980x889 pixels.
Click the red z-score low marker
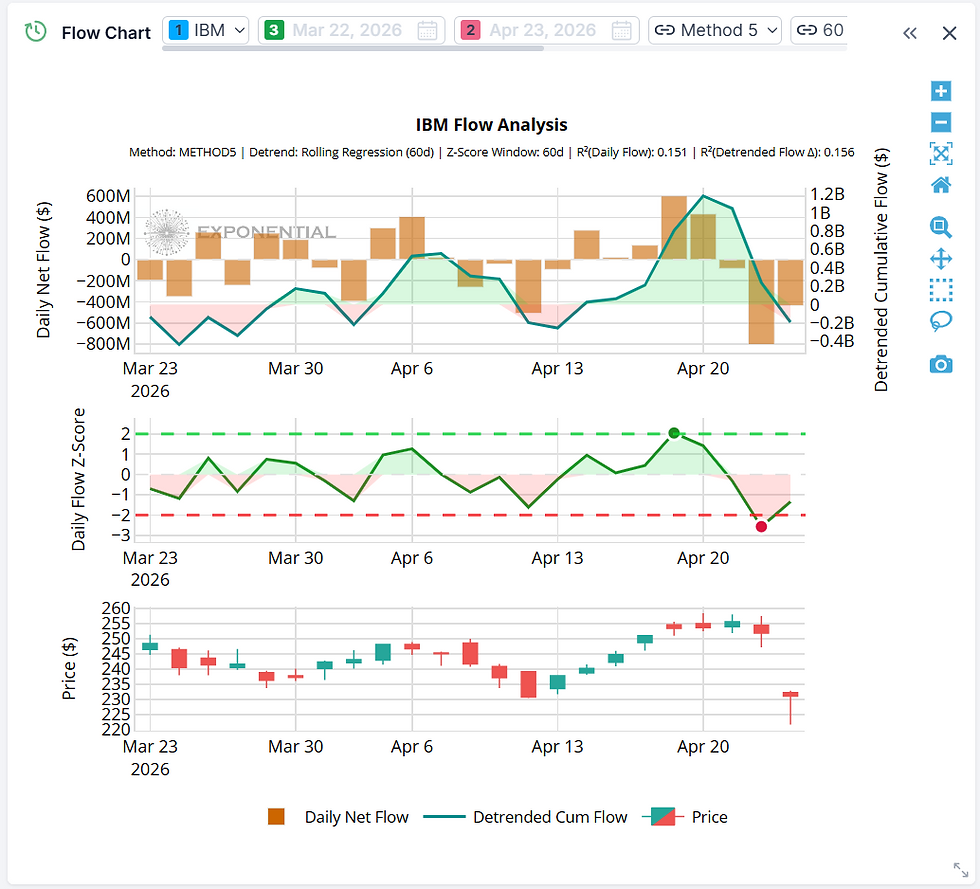click(x=761, y=526)
